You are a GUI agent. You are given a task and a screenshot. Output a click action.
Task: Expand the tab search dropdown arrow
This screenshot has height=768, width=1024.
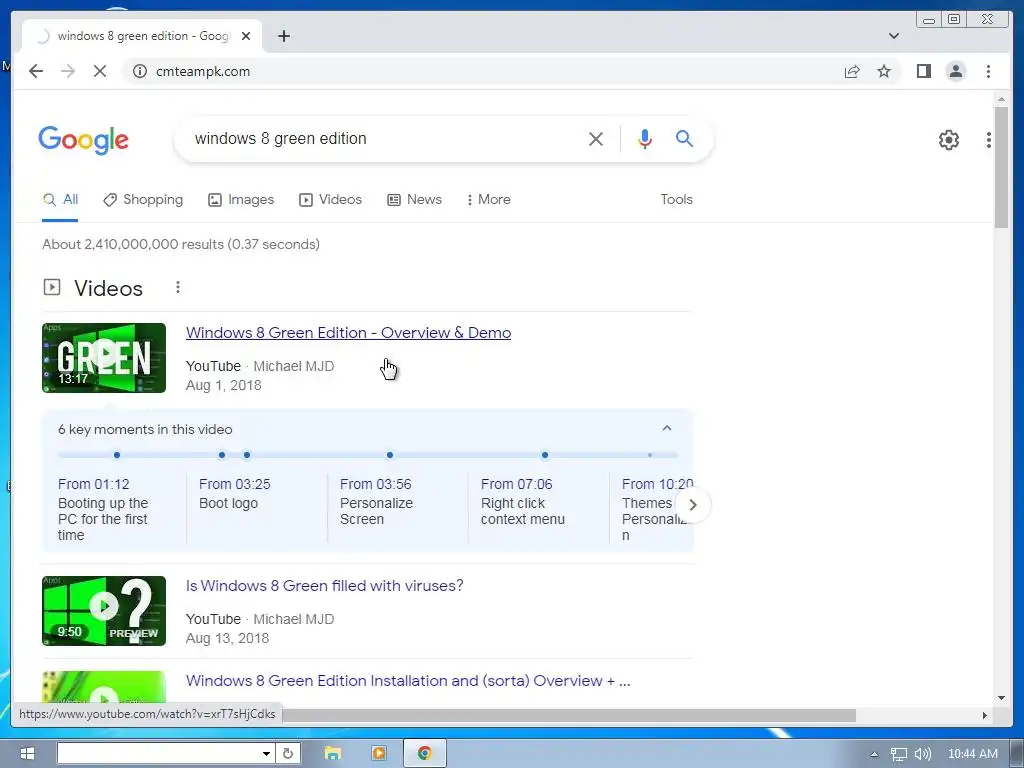(893, 36)
